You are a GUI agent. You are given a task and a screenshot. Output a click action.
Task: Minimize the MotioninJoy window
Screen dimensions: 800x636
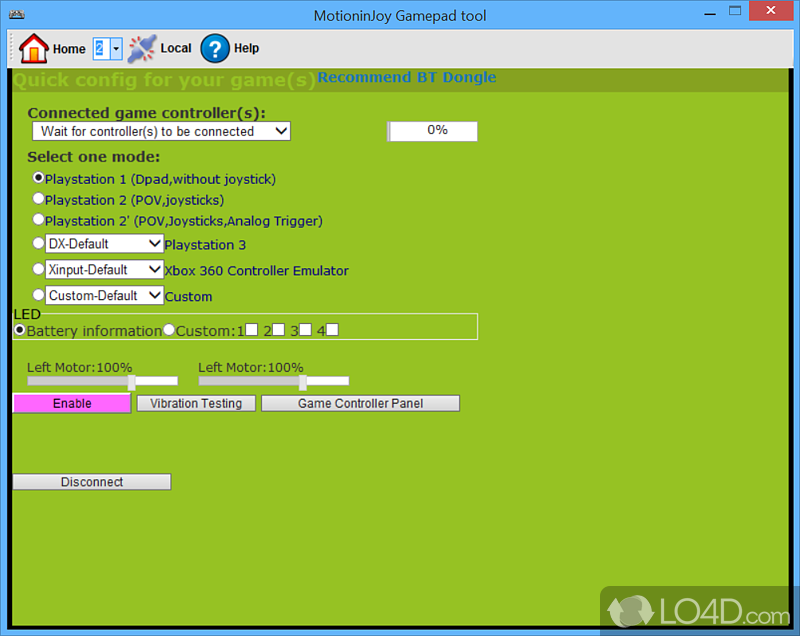tap(710, 12)
